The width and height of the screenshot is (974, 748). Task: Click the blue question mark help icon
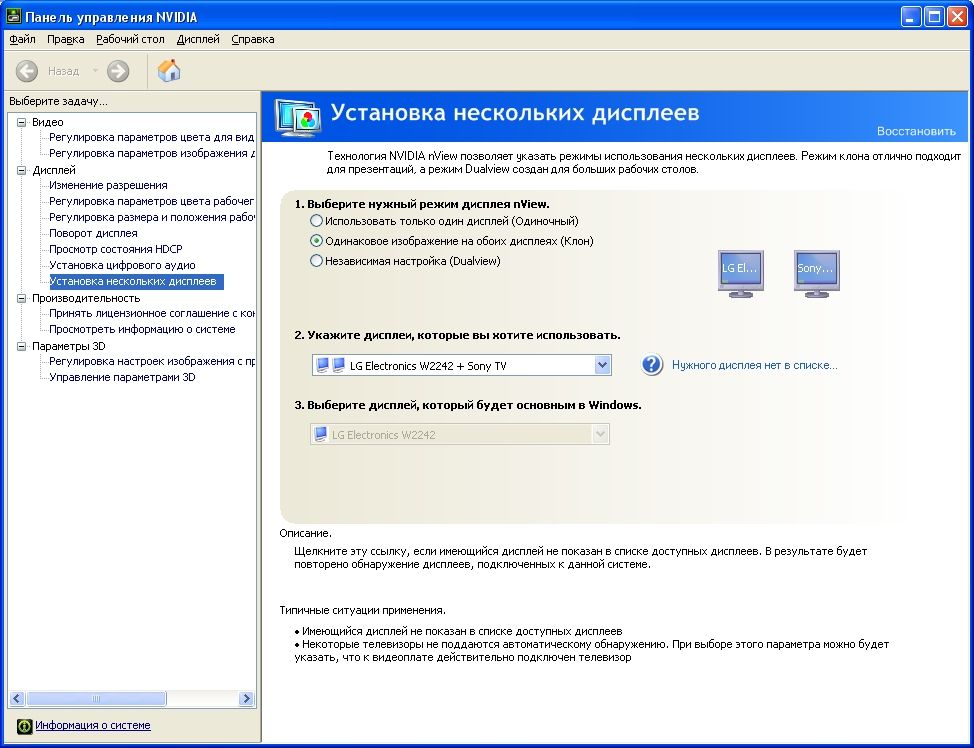[652, 365]
